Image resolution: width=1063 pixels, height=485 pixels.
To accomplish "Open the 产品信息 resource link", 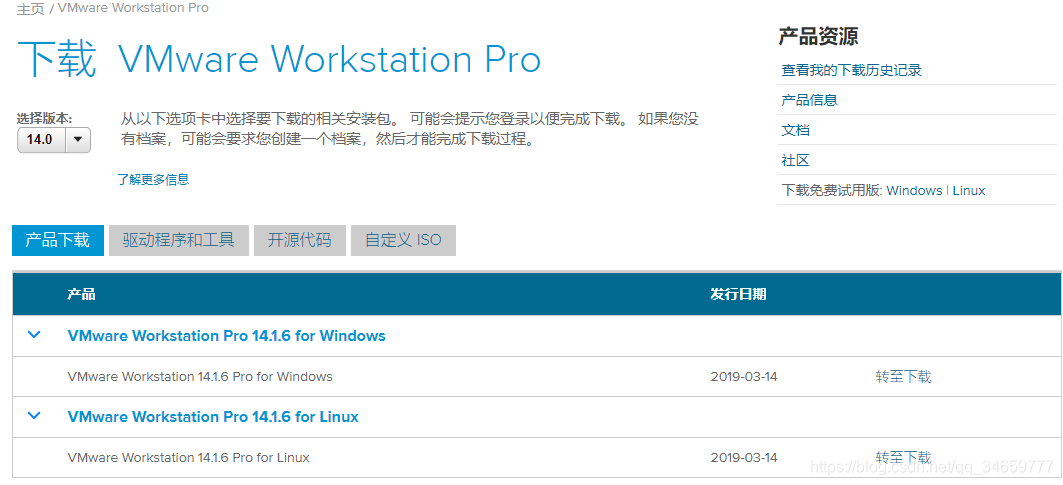I will click(x=809, y=100).
